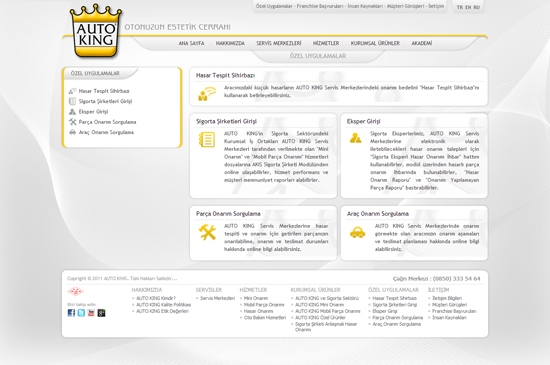
Task: Click the Çağrı Merkezi phone number text
Action: pos(436,279)
